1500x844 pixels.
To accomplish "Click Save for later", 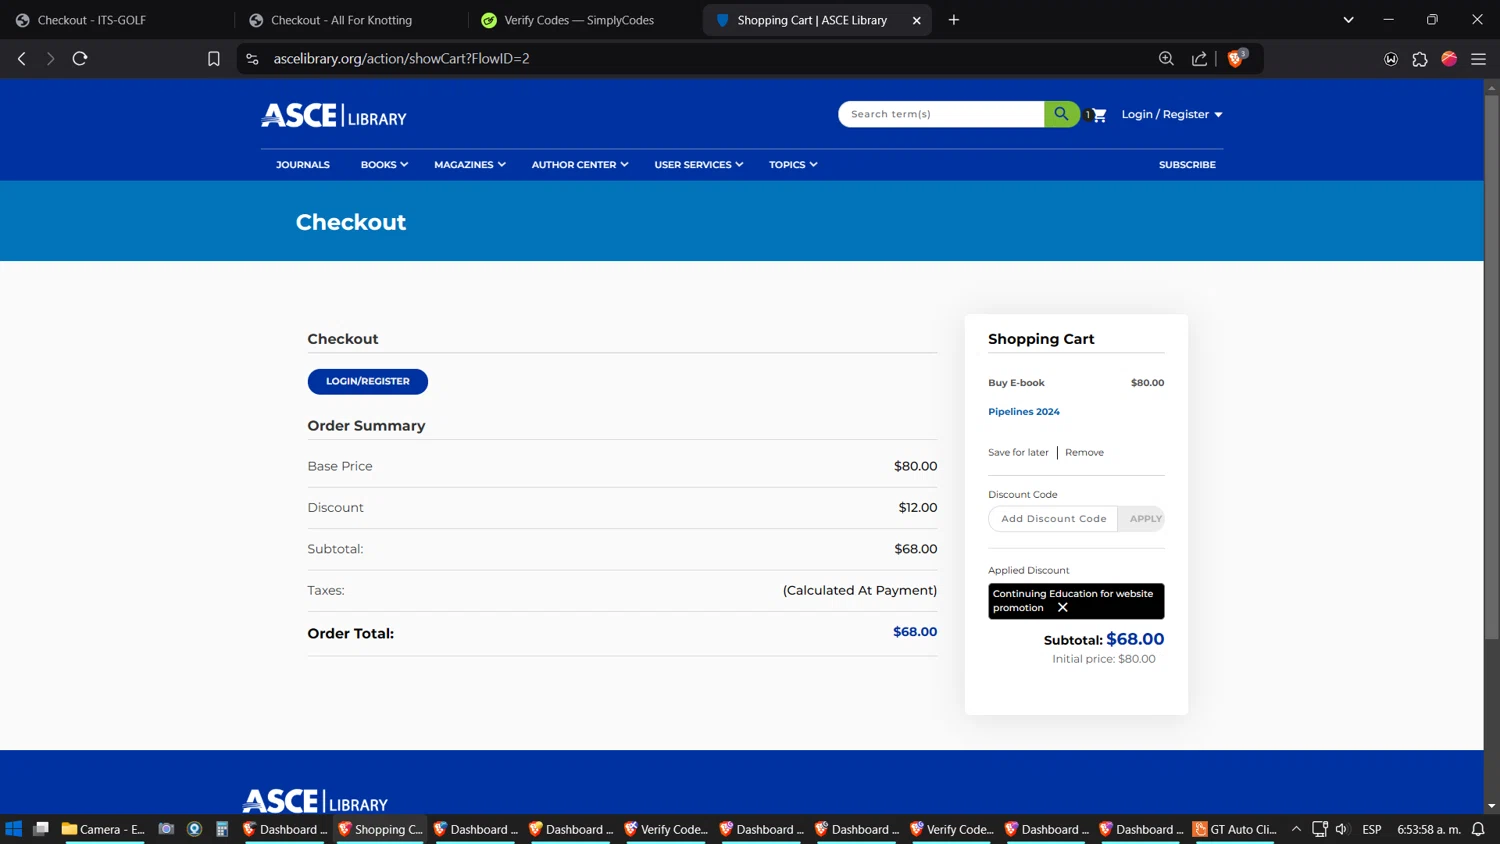I will [x=1018, y=453].
